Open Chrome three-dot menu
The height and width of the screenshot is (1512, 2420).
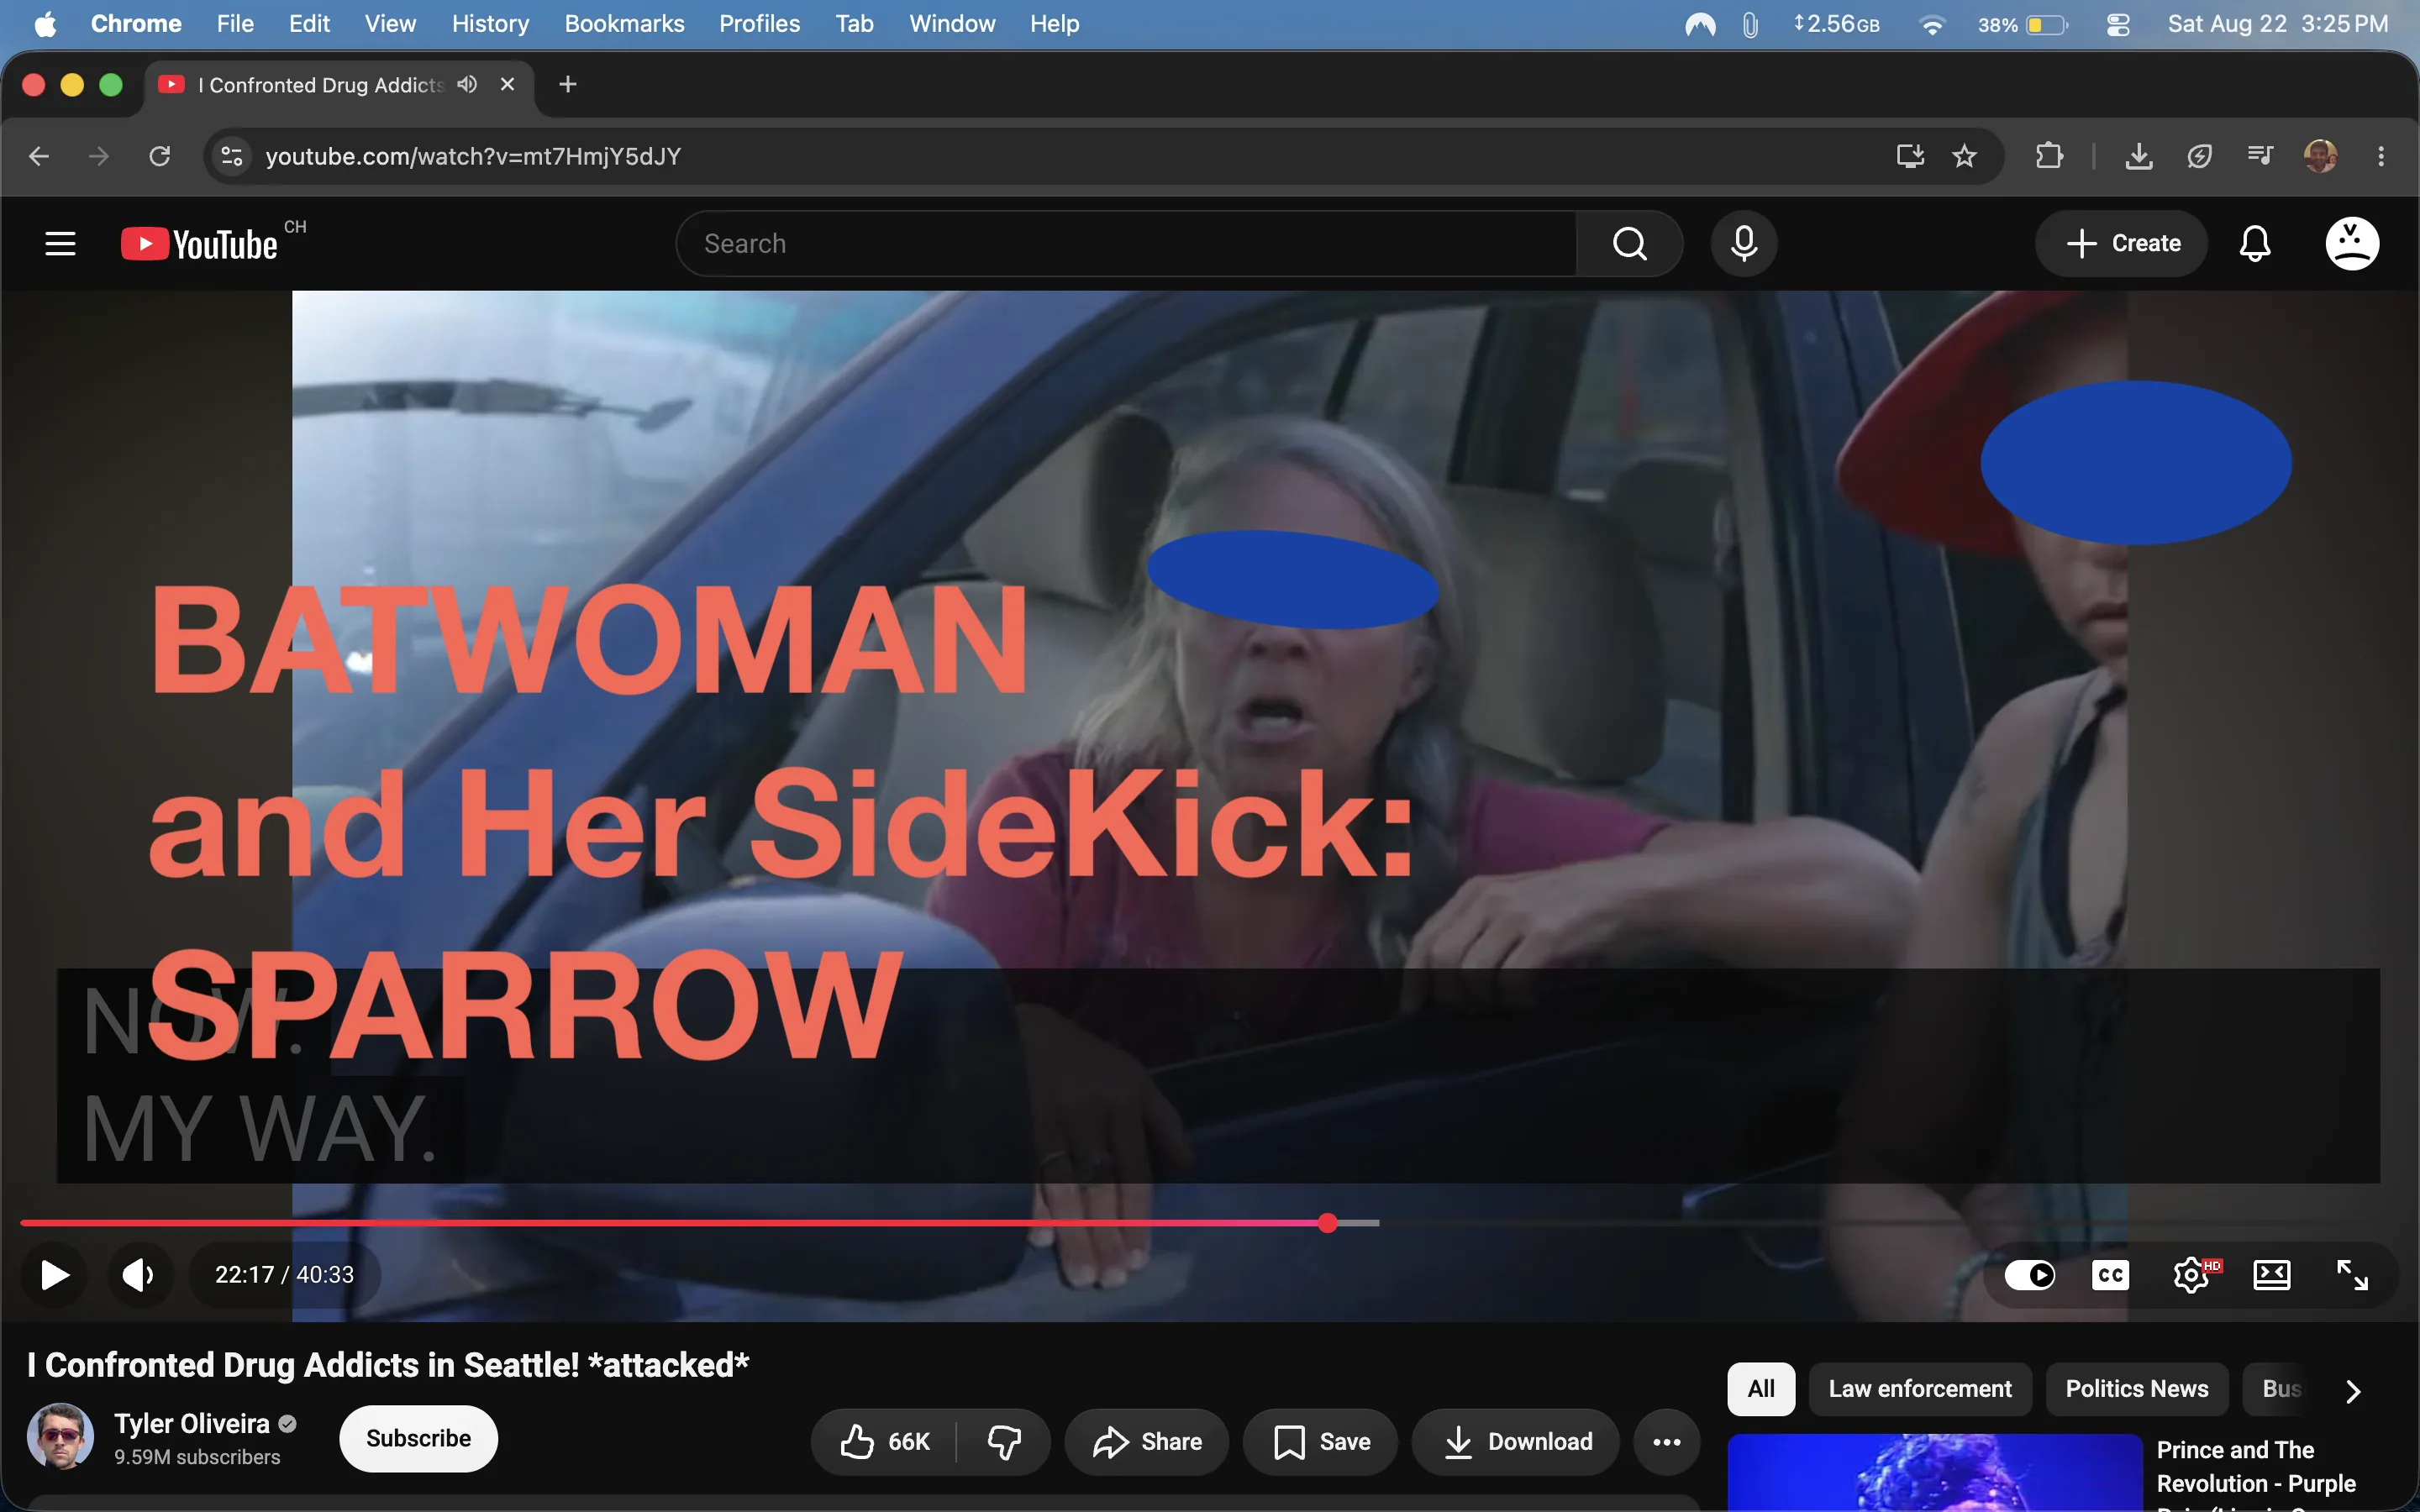pos(2381,156)
